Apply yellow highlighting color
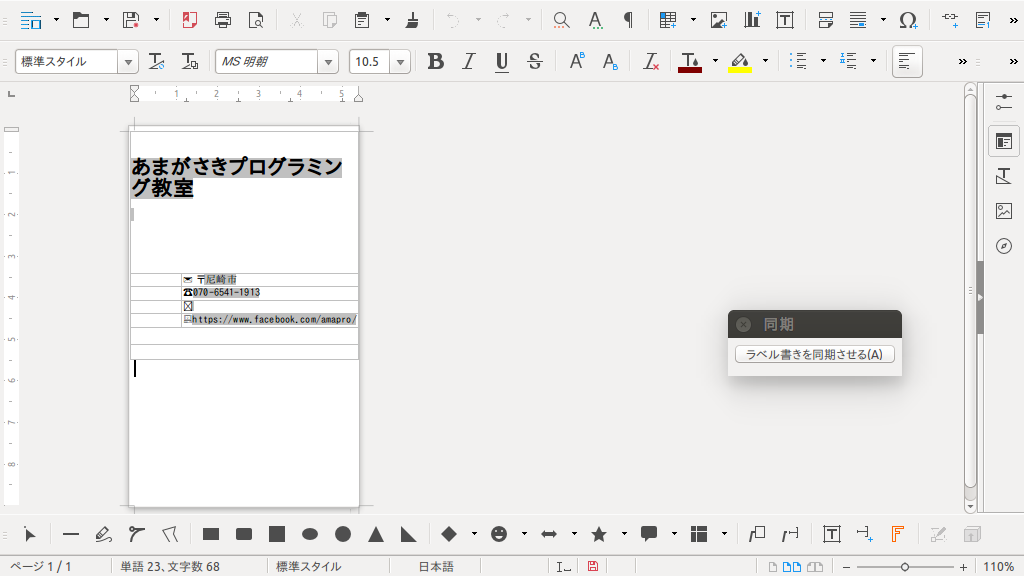This screenshot has height=576, width=1024. [740, 61]
